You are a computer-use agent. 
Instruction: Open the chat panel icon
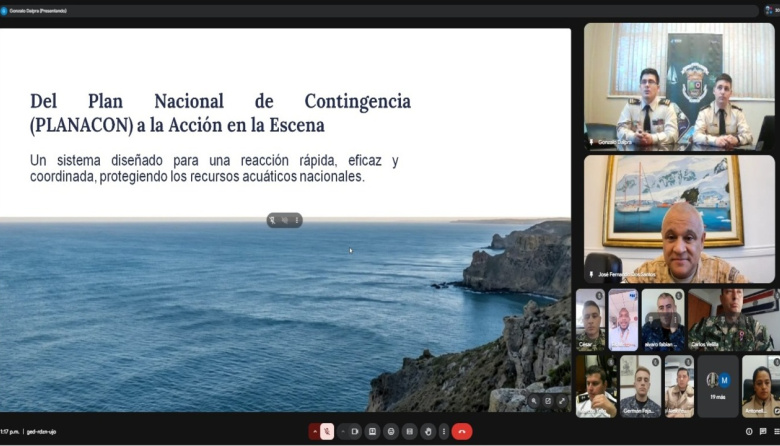tap(763, 432)
